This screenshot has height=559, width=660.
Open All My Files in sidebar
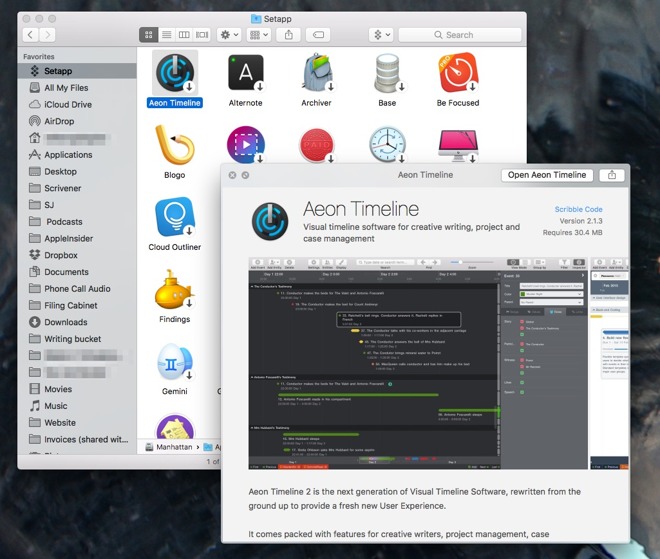click(77, 88)
